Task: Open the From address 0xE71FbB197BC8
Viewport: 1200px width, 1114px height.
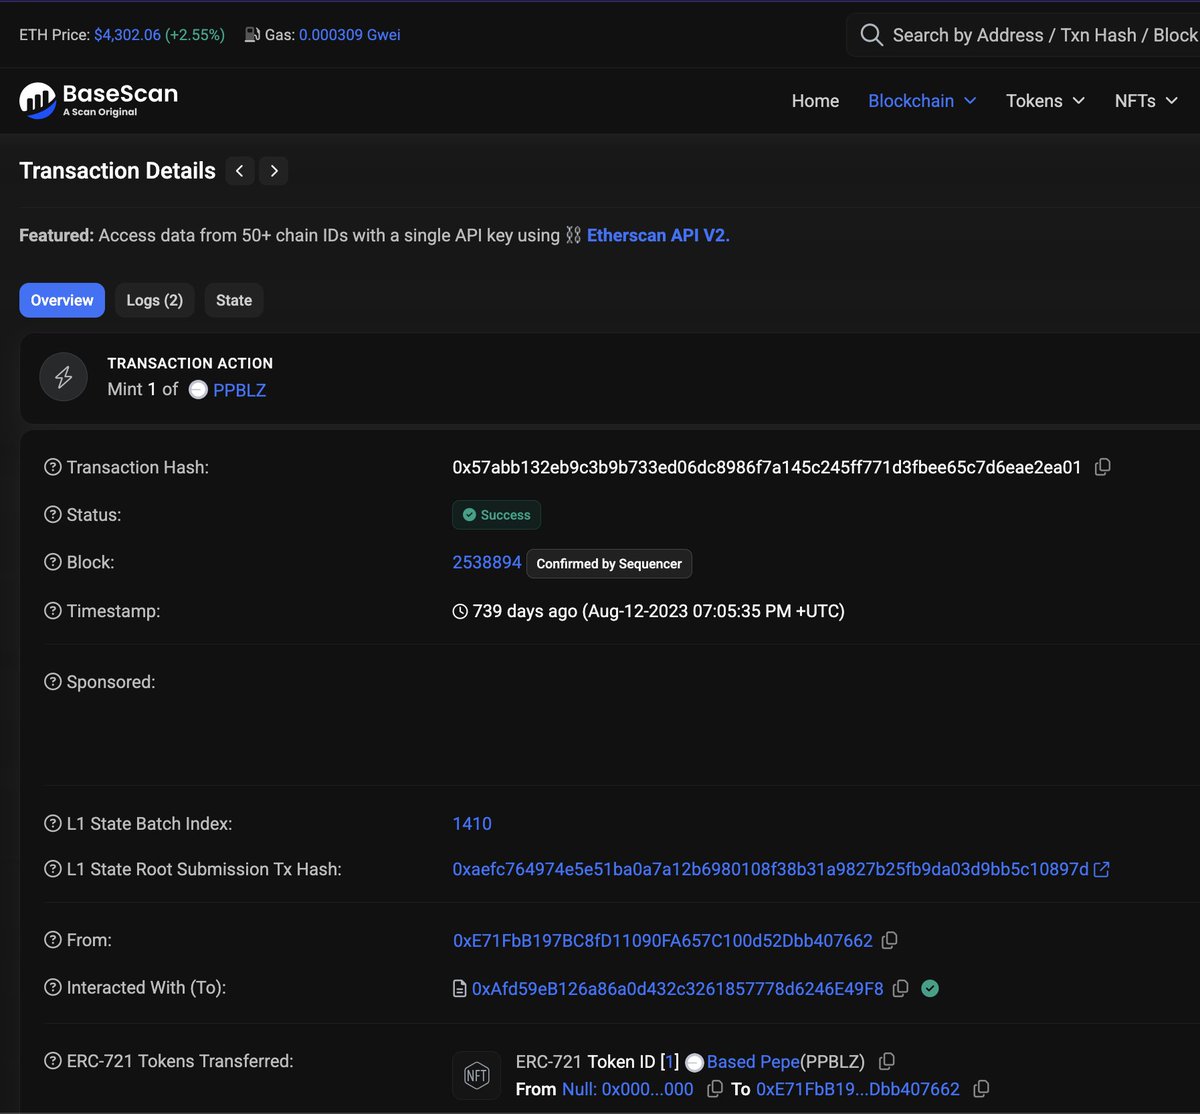Action: [663, 940]
